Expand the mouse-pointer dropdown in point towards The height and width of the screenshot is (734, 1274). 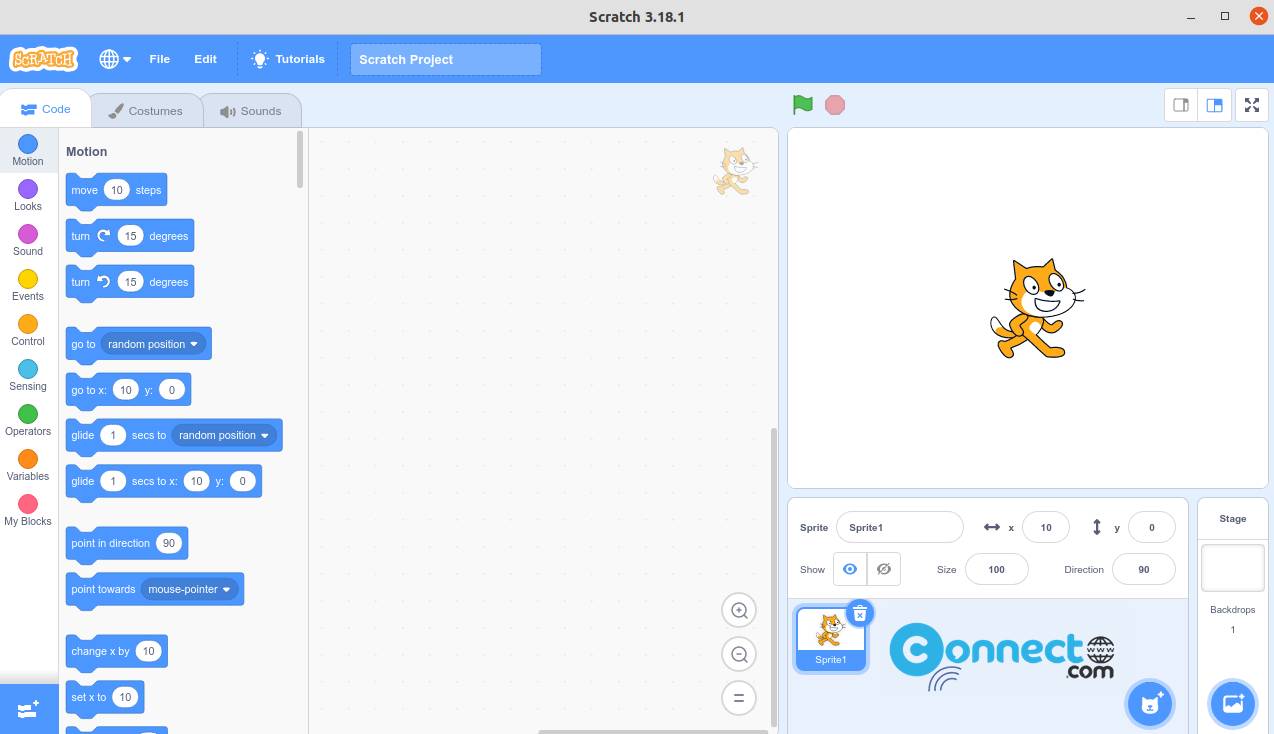(226, 589)
